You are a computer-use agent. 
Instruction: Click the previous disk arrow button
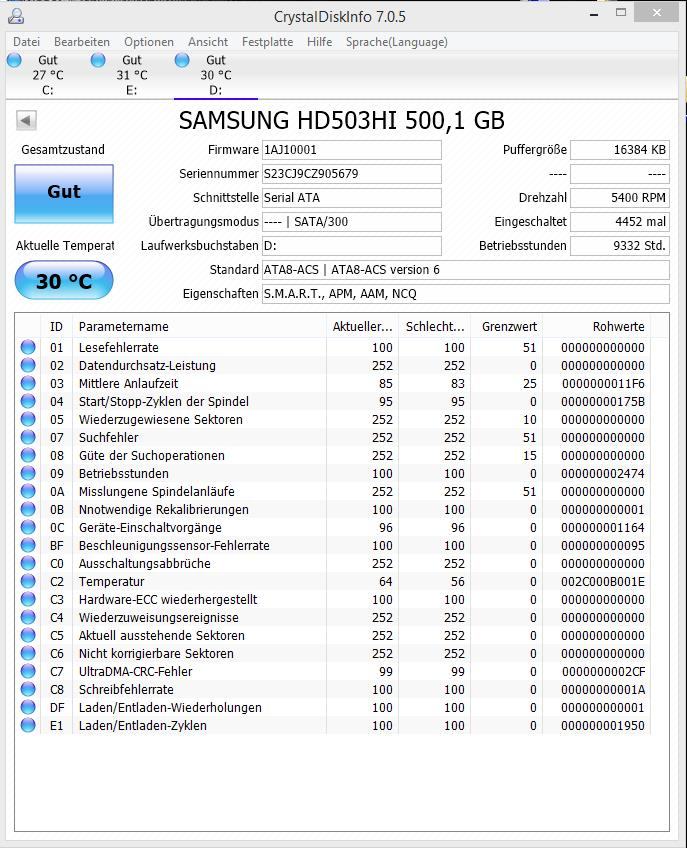point(27,120)
